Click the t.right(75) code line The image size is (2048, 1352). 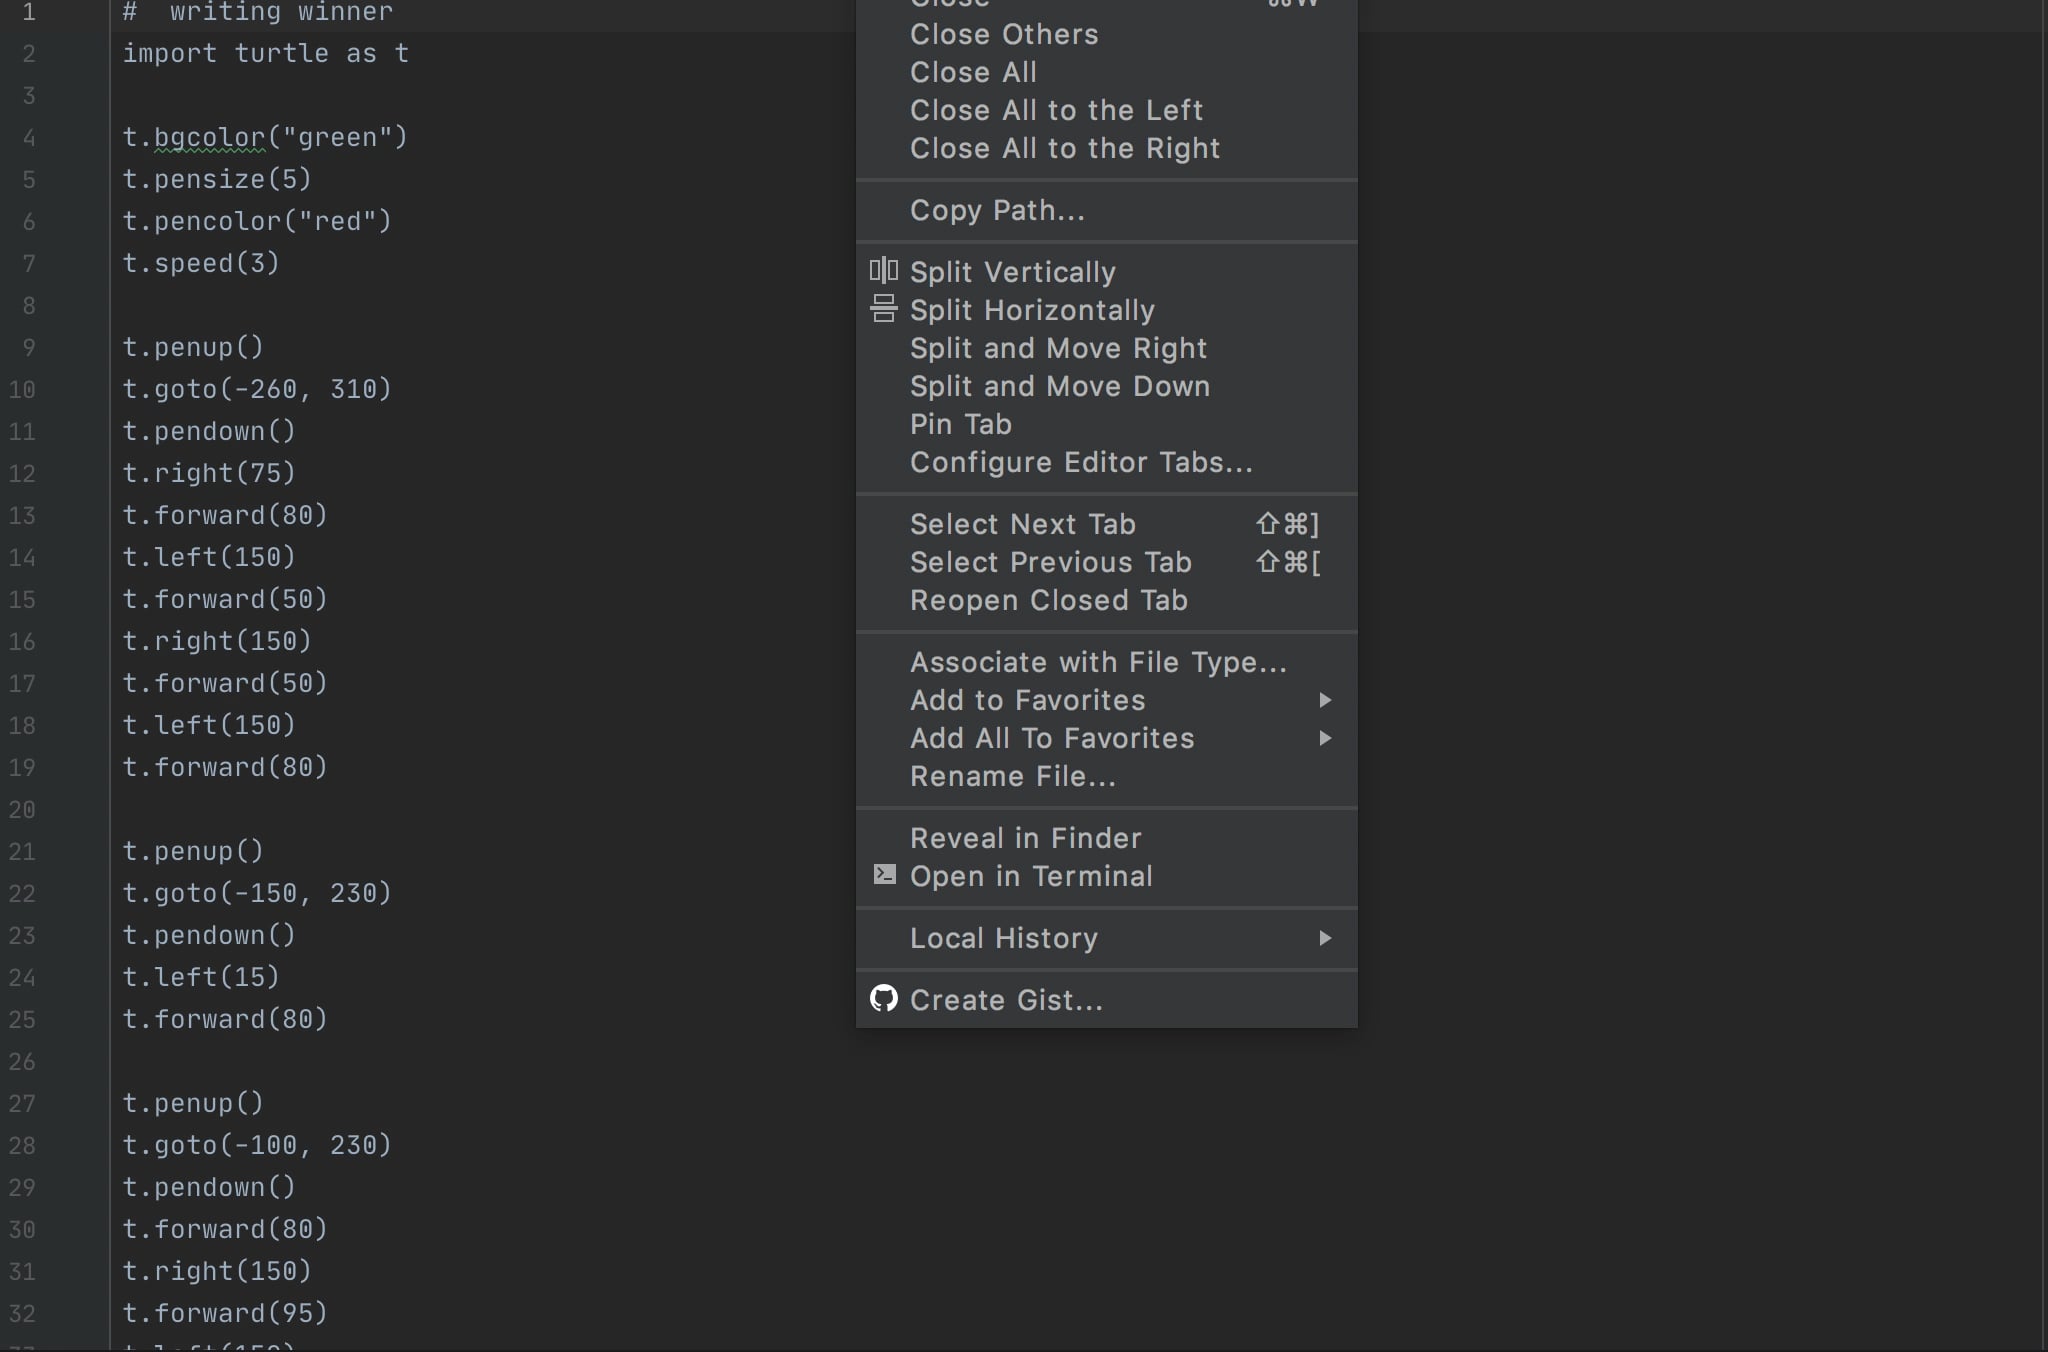(x=209, y=473)
